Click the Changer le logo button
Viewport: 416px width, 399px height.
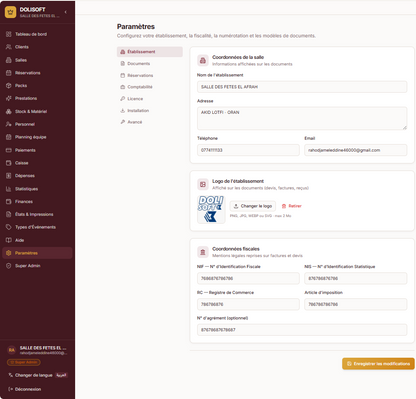253,206
